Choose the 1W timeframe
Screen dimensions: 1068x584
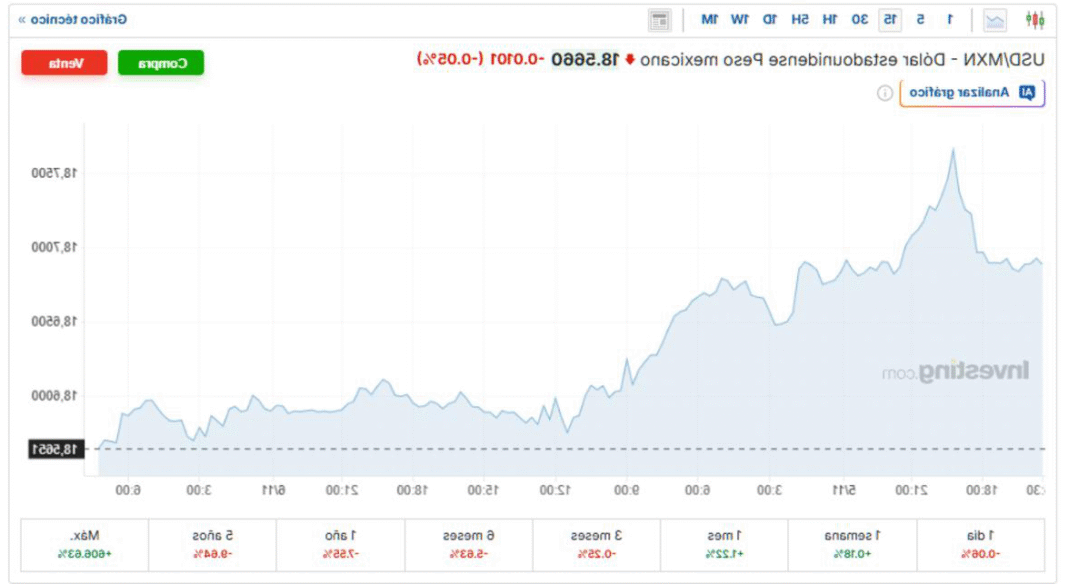(739, 20)
